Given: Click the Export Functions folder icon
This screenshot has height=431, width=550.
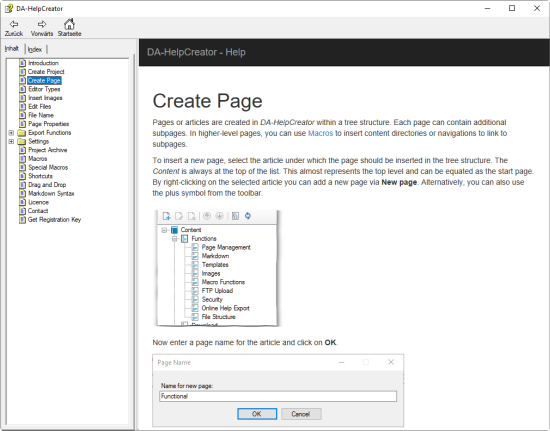Looking at the screenshot, I should click(x=22, y=133).
